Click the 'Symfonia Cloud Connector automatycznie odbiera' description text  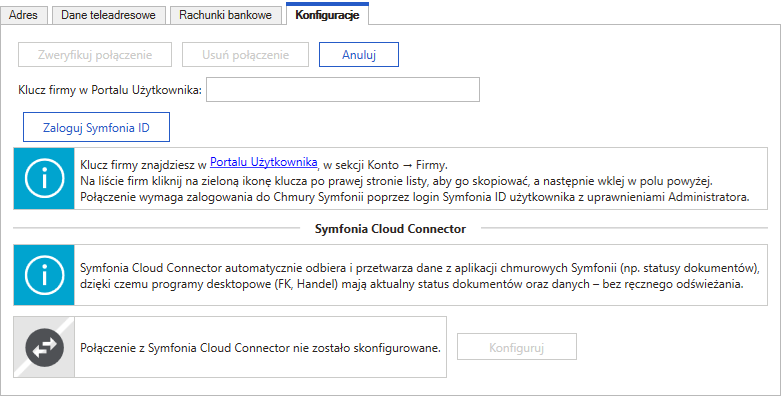coord(419,276)
